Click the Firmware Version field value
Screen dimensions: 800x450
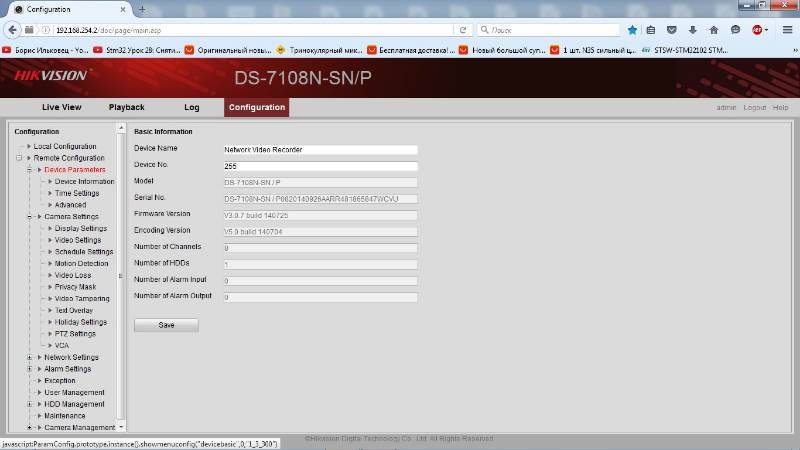click(x=320, y=216)
